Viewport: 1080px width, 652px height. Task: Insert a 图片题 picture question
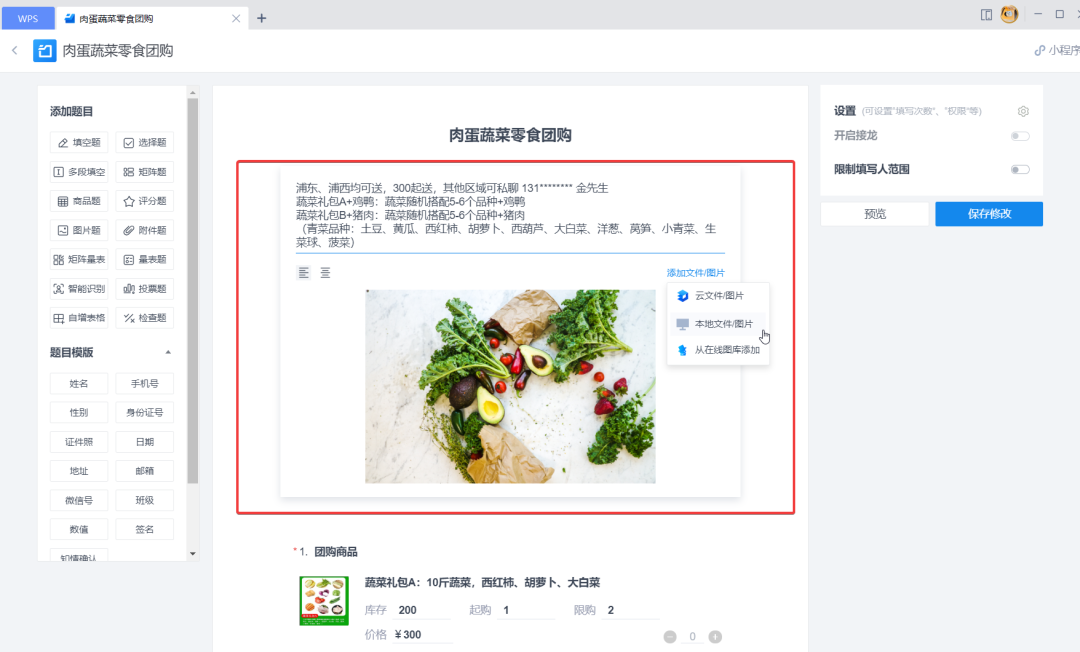(x=79, y=229)
